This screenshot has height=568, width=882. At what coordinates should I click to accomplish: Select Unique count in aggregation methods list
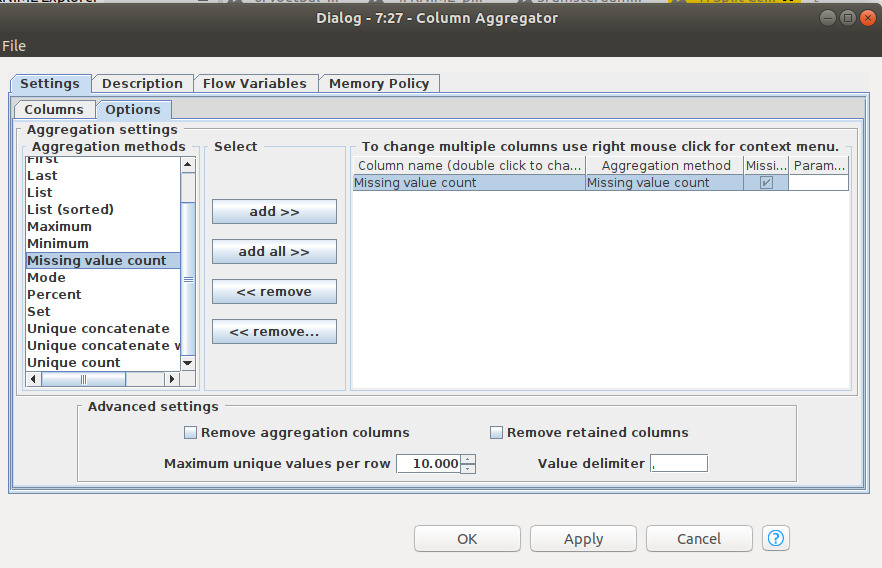click(x=74, y=362)
